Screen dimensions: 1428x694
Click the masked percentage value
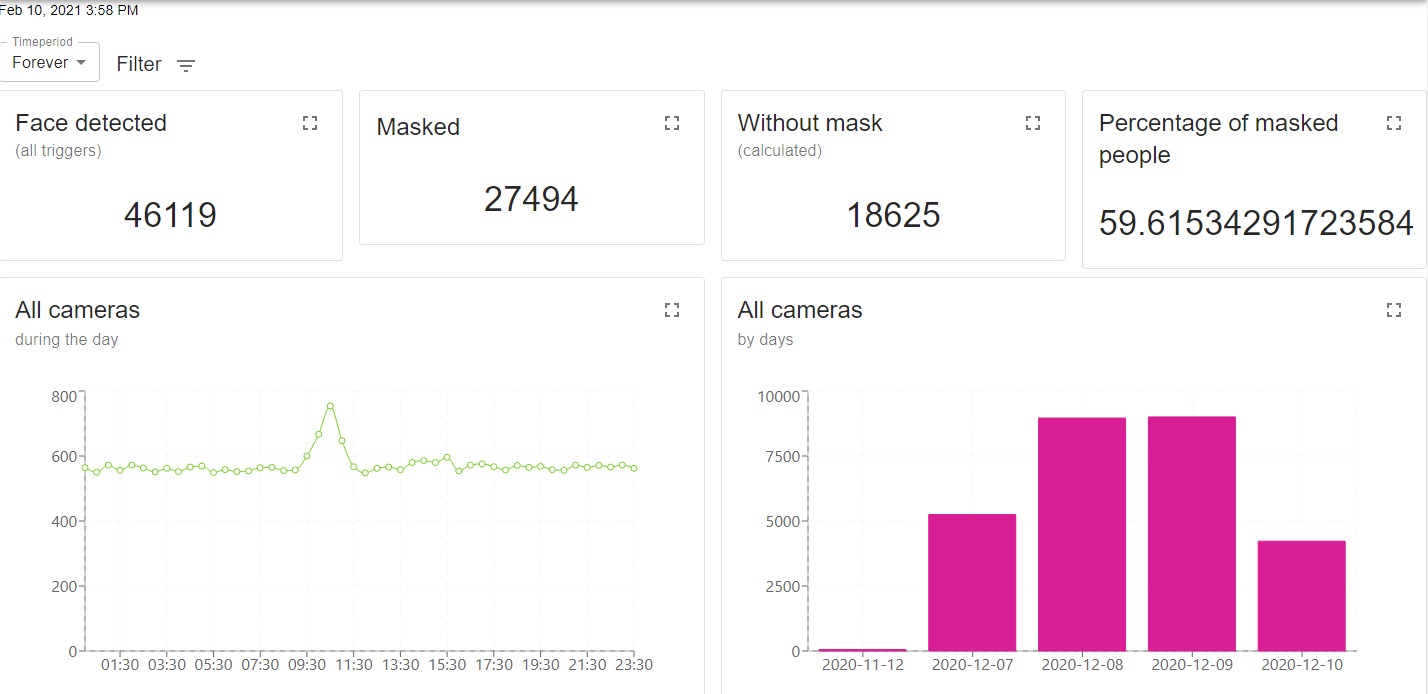tap(1255, 223)
